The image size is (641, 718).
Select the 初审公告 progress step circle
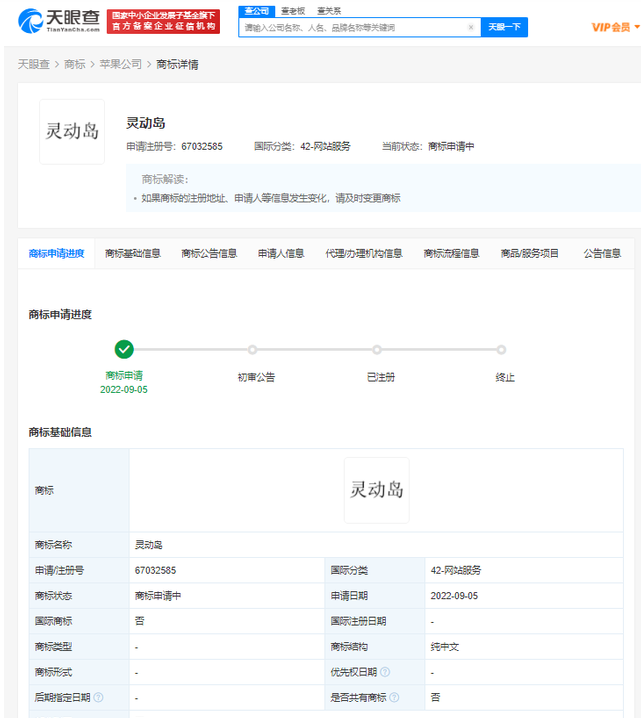point(252,350)
